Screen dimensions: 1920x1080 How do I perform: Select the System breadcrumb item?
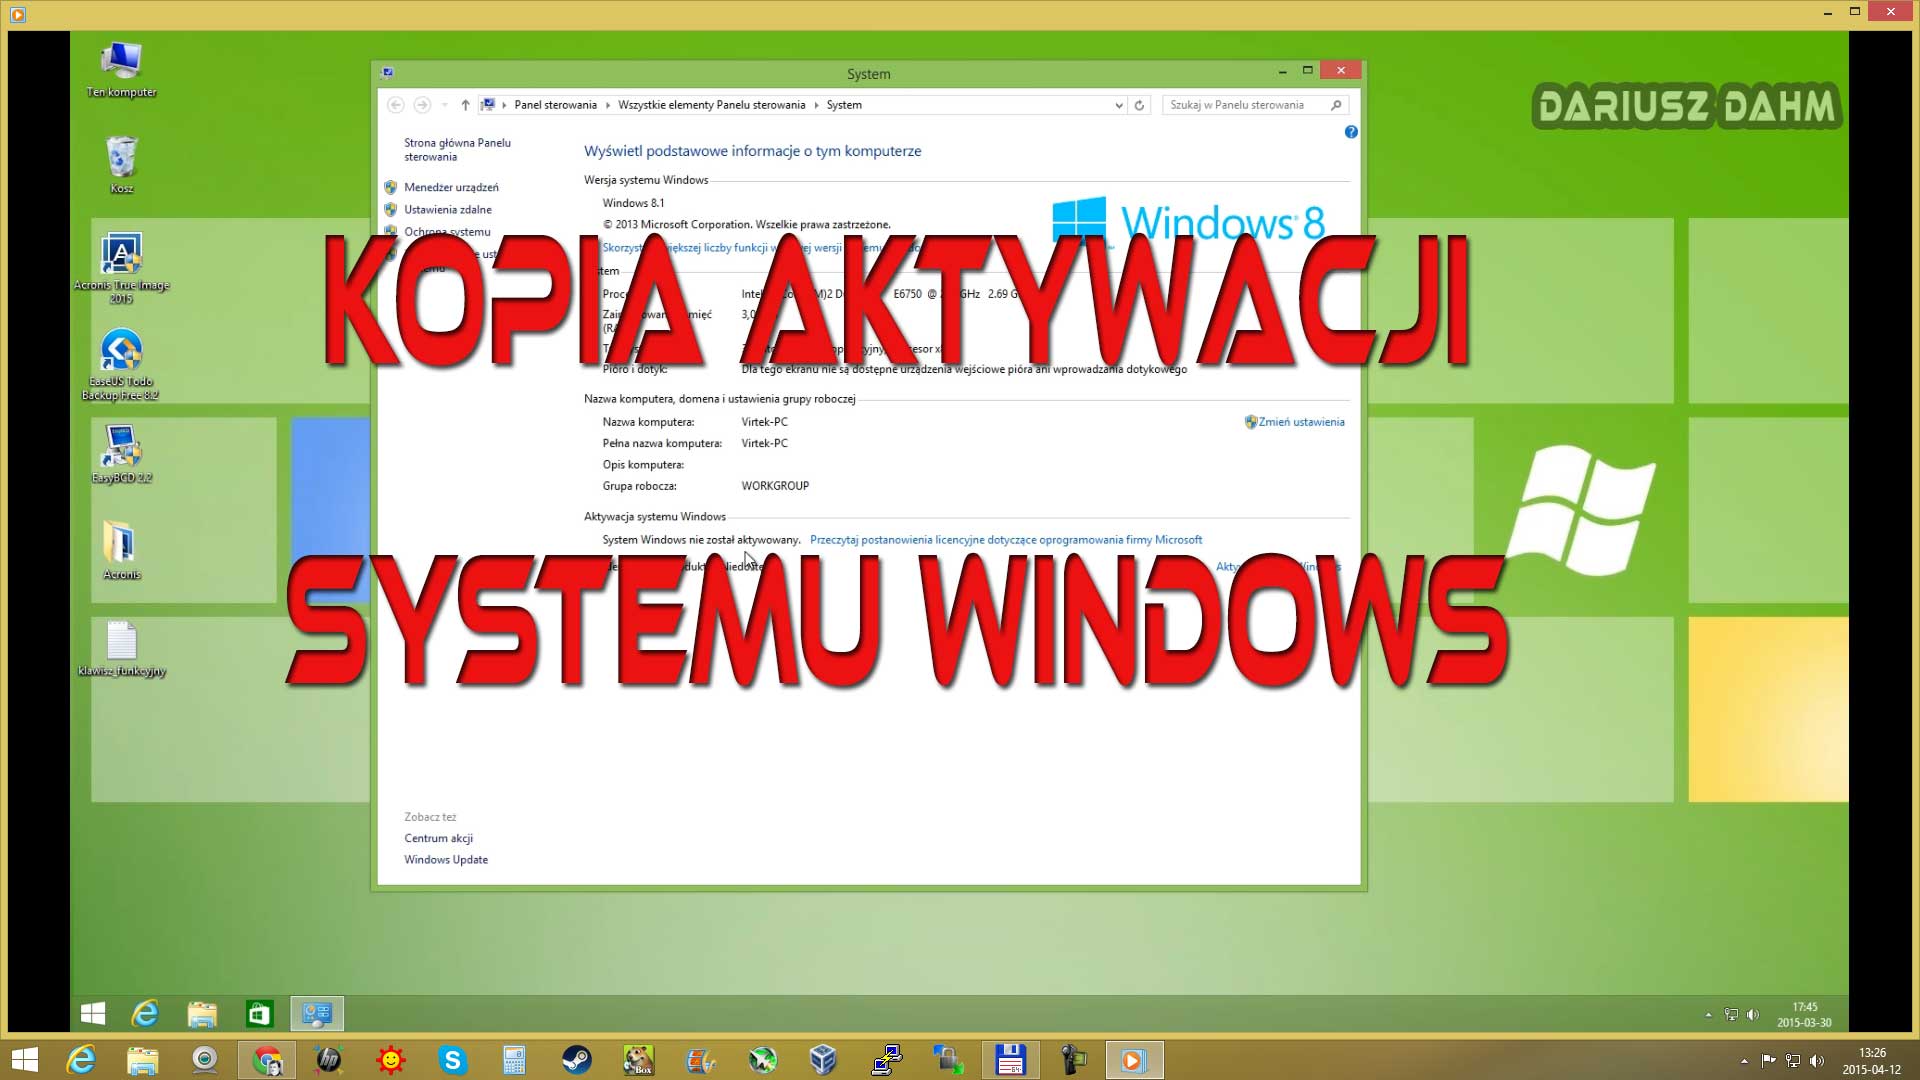[x=844, y=105]
